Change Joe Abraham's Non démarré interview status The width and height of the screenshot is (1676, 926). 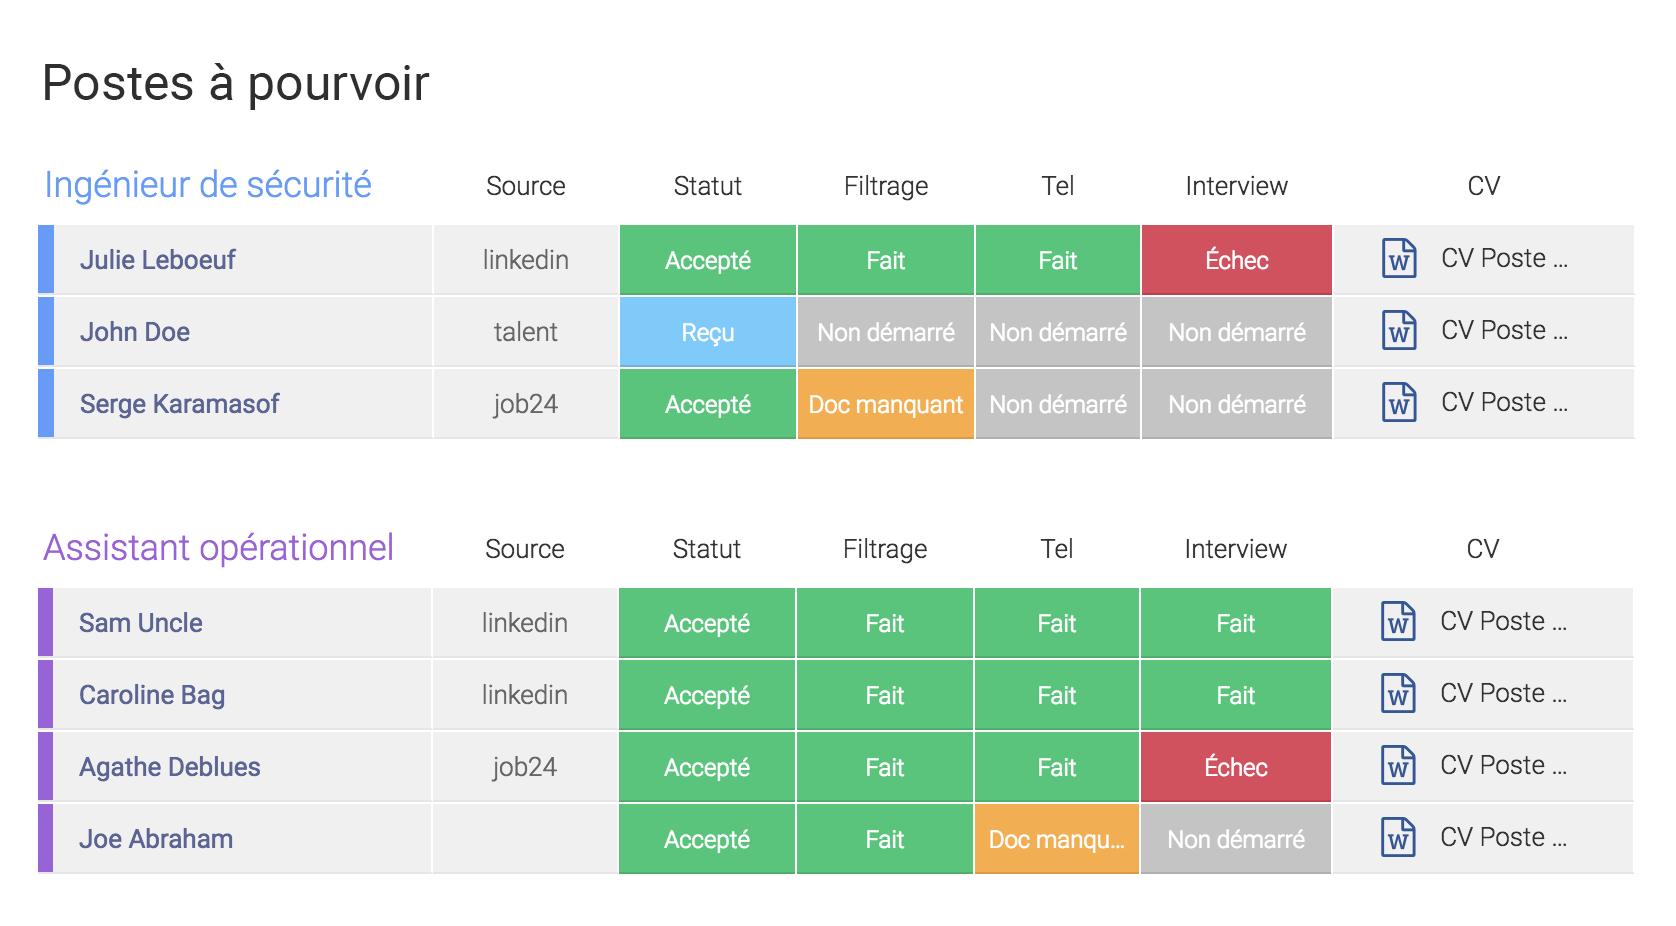pyautogui.click(x=1236, y=839)
